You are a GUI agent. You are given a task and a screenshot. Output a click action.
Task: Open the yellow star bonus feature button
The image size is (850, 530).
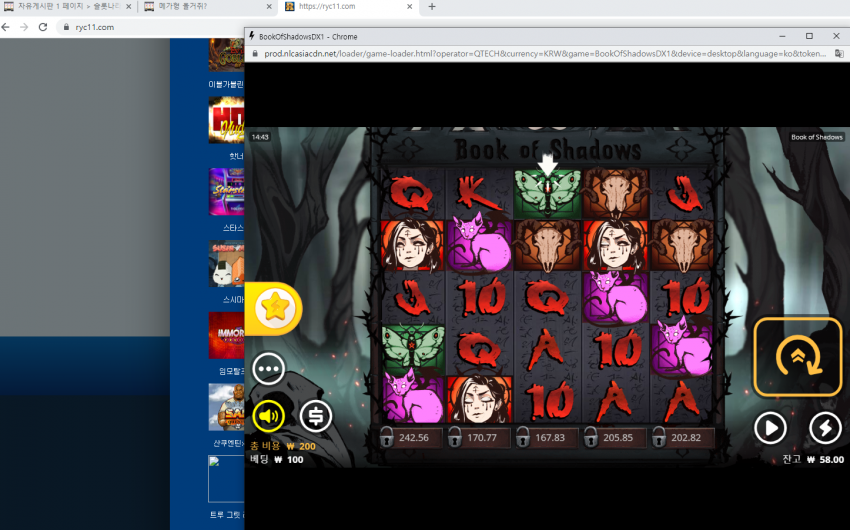point(274,308)
